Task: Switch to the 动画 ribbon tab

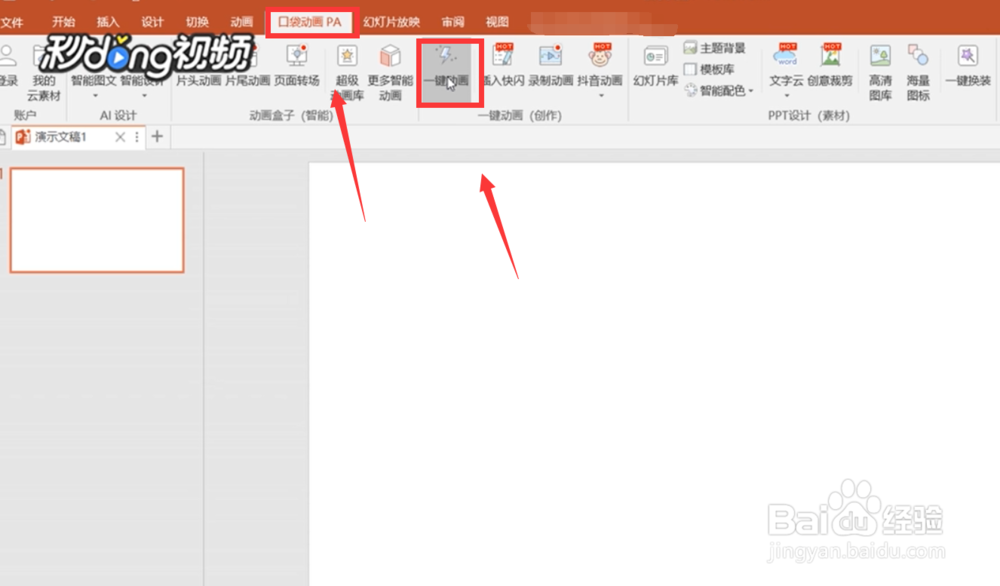Action: tap(242, 22)
